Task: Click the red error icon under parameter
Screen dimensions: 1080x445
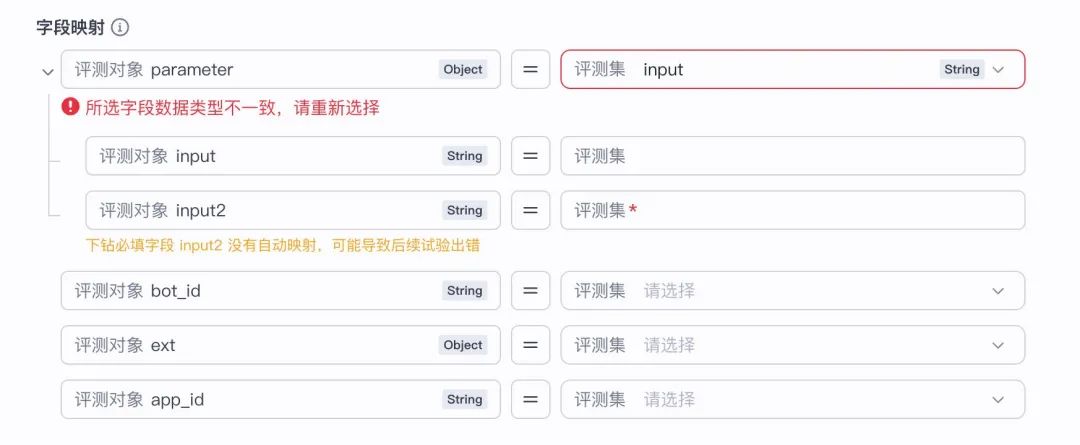Action: click(70, 107)
